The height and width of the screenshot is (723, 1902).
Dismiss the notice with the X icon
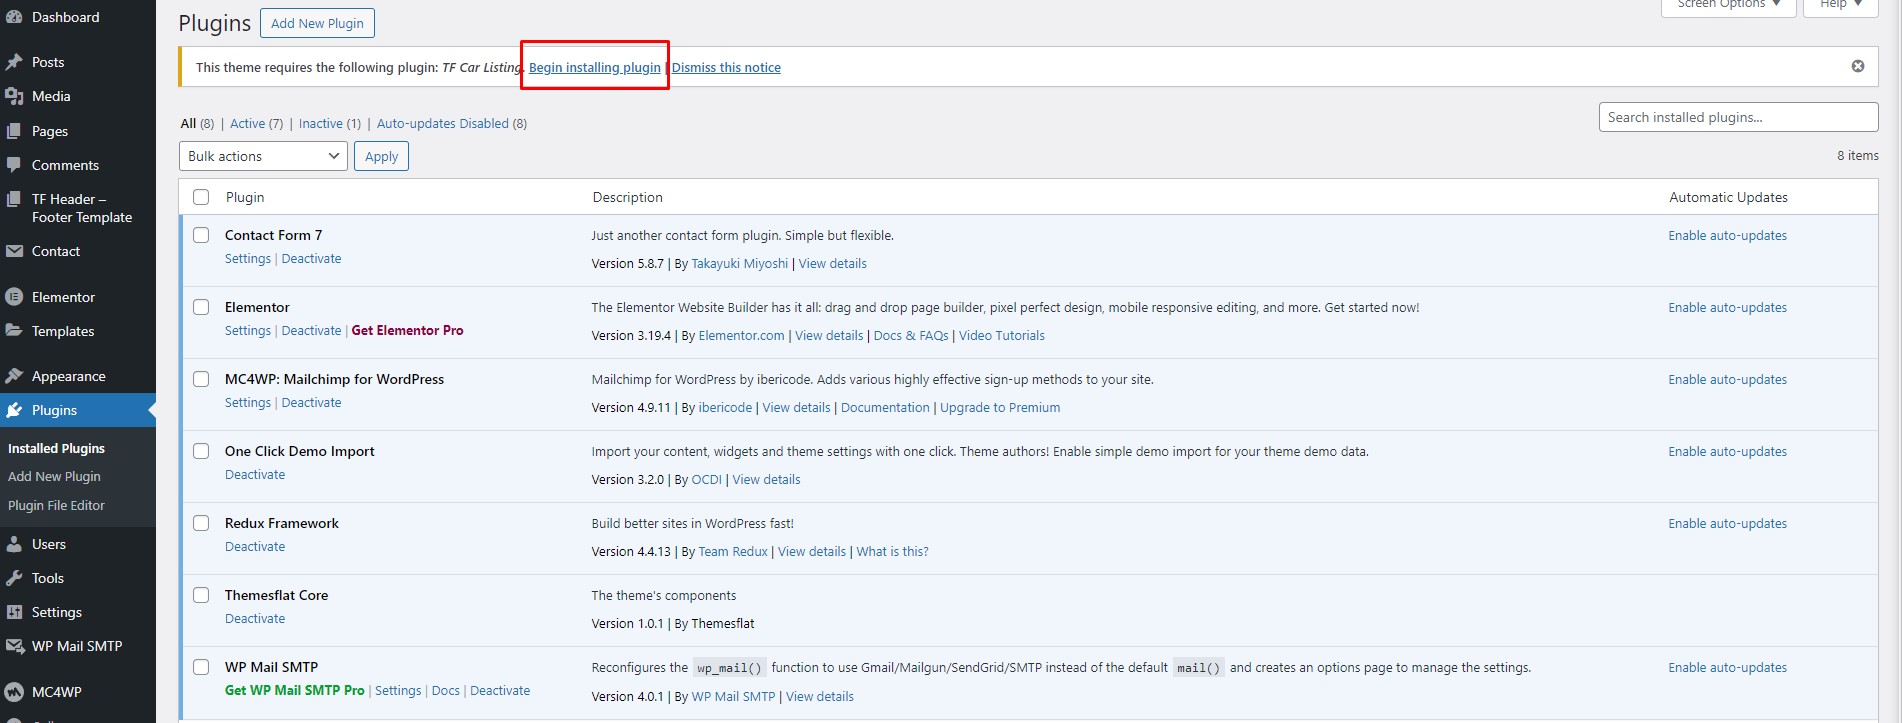1858,66
